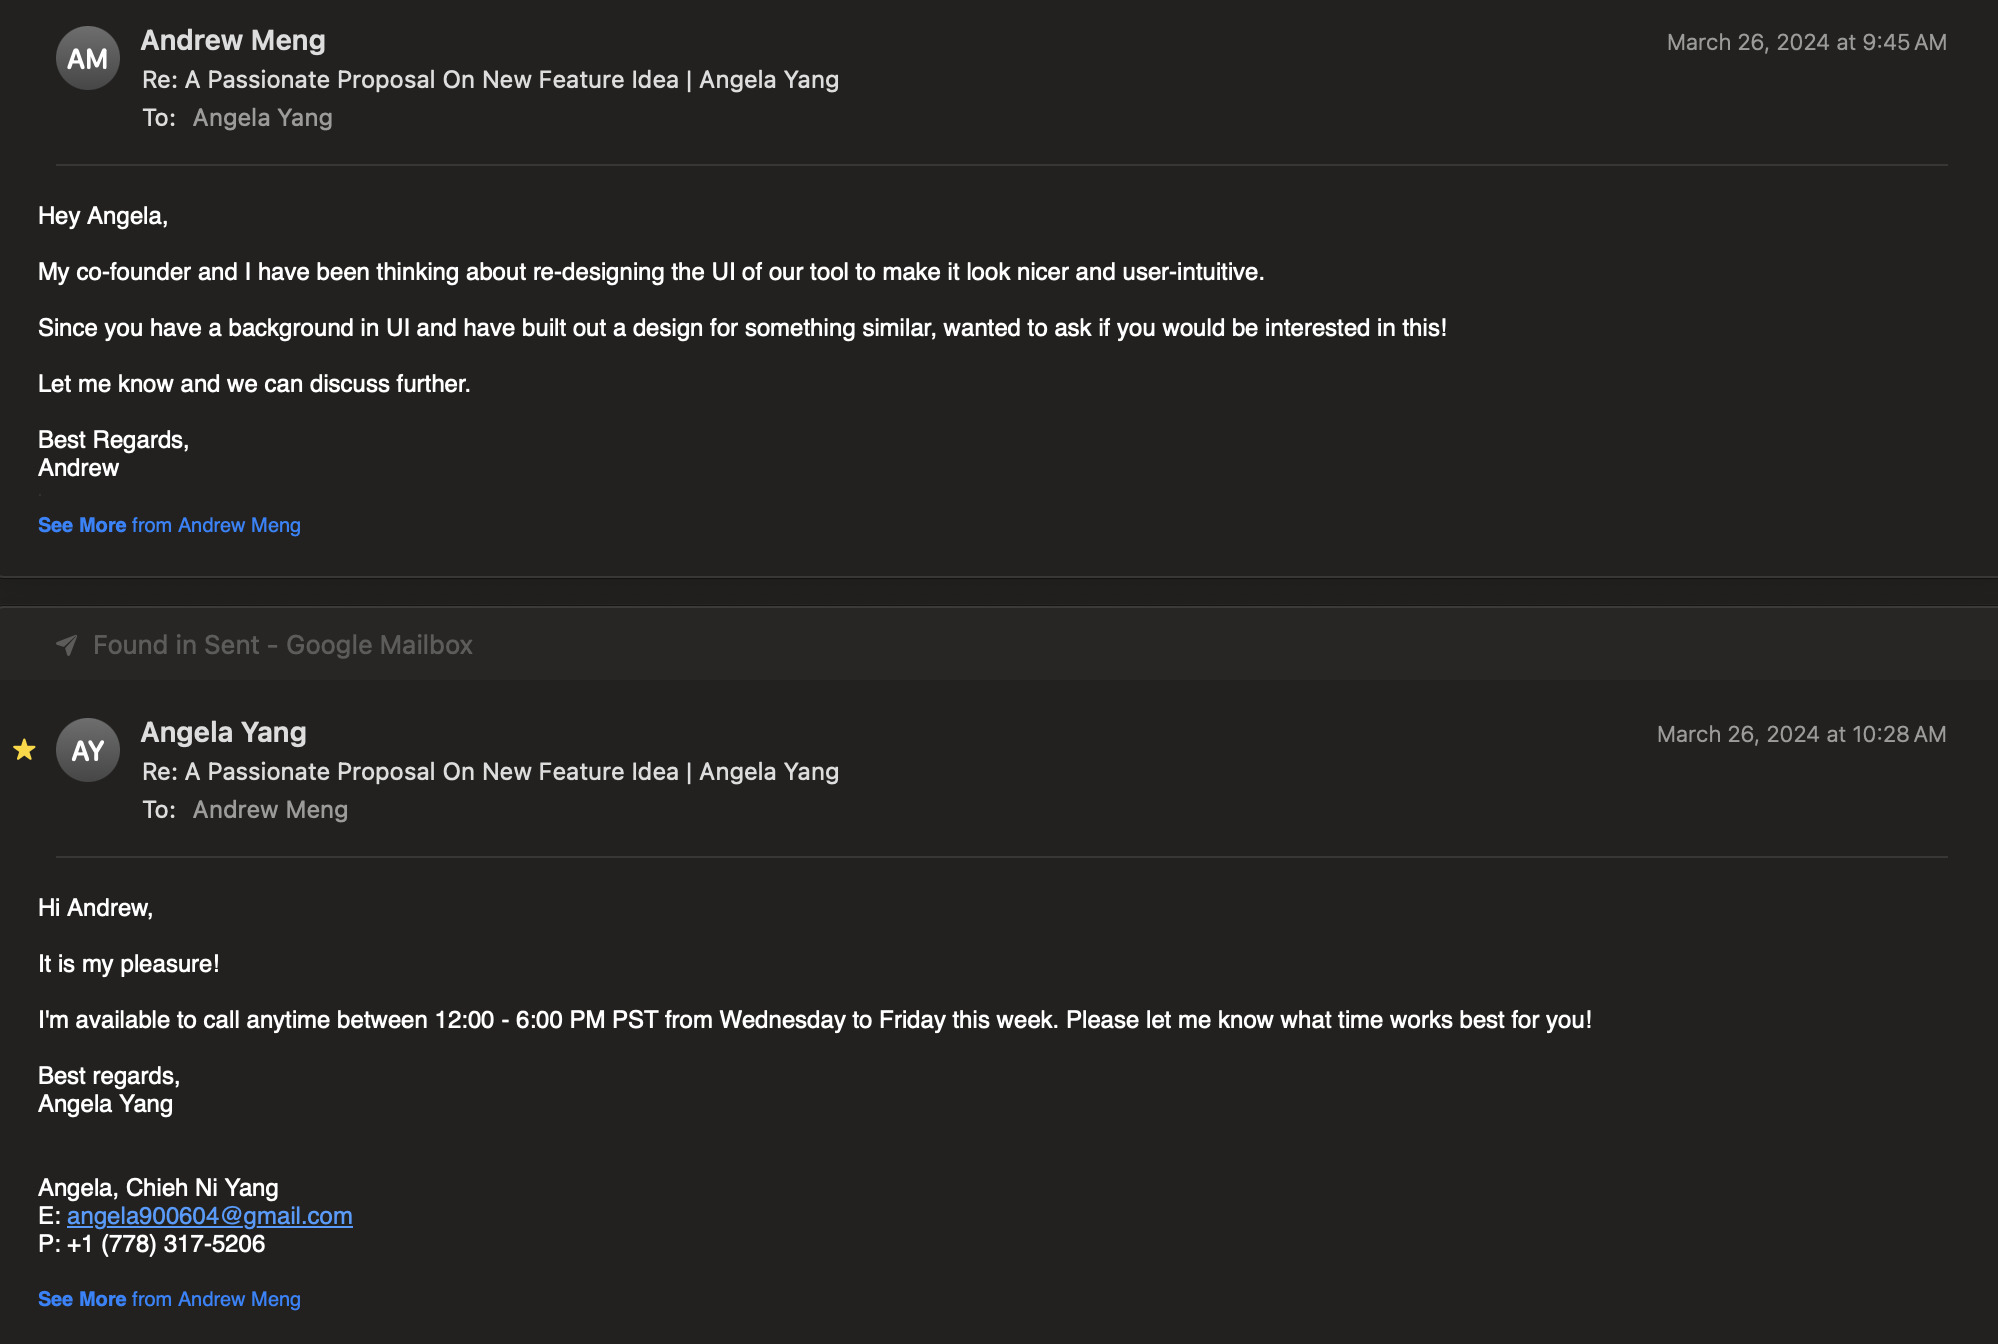Click the "Angela, Chieh Ni Yang" signature line
The height and width of the screenshot is (1344, 1998).
[x=158, y=1188]
